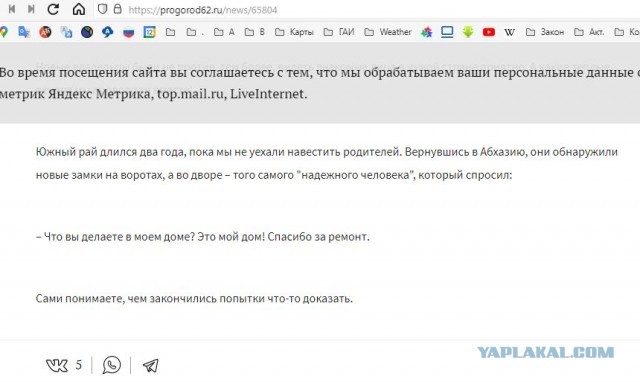The width and height of the screenshot is (640, 382).
Task: Open the bookmark folder B
Action: tap(254, 32)
